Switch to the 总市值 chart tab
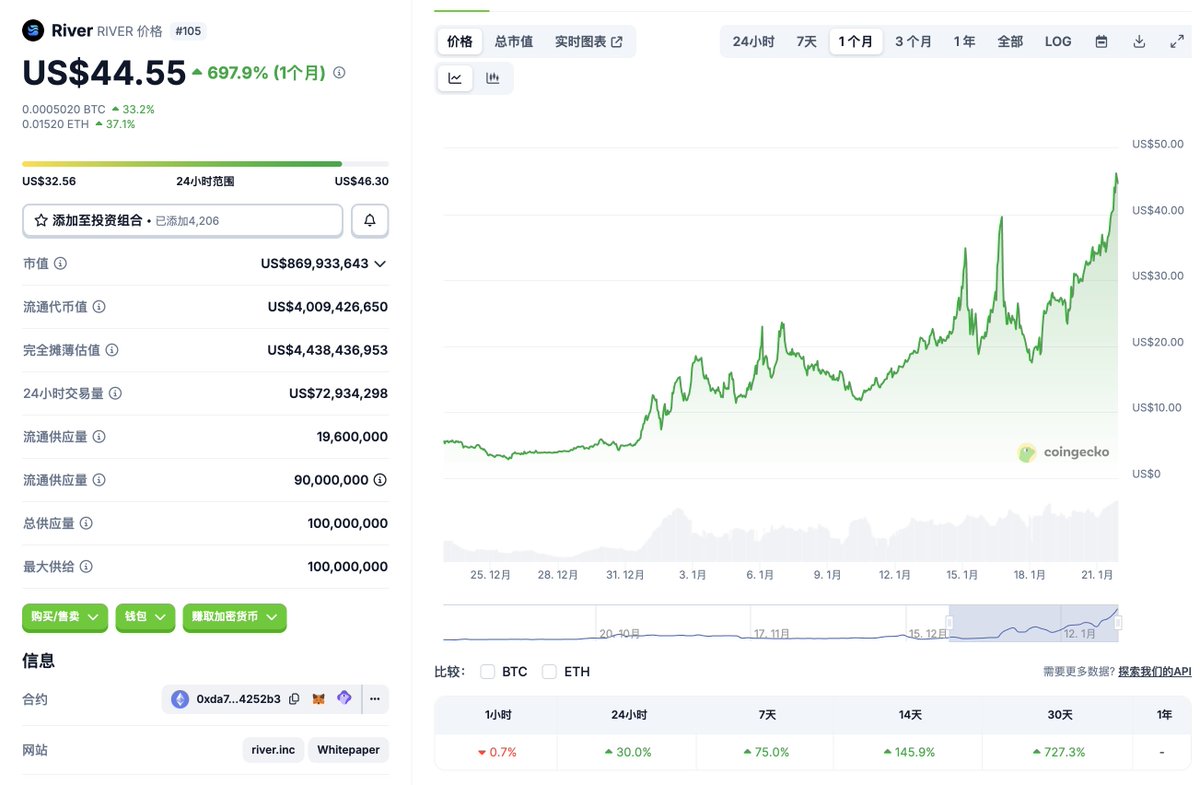 (514, 42)
